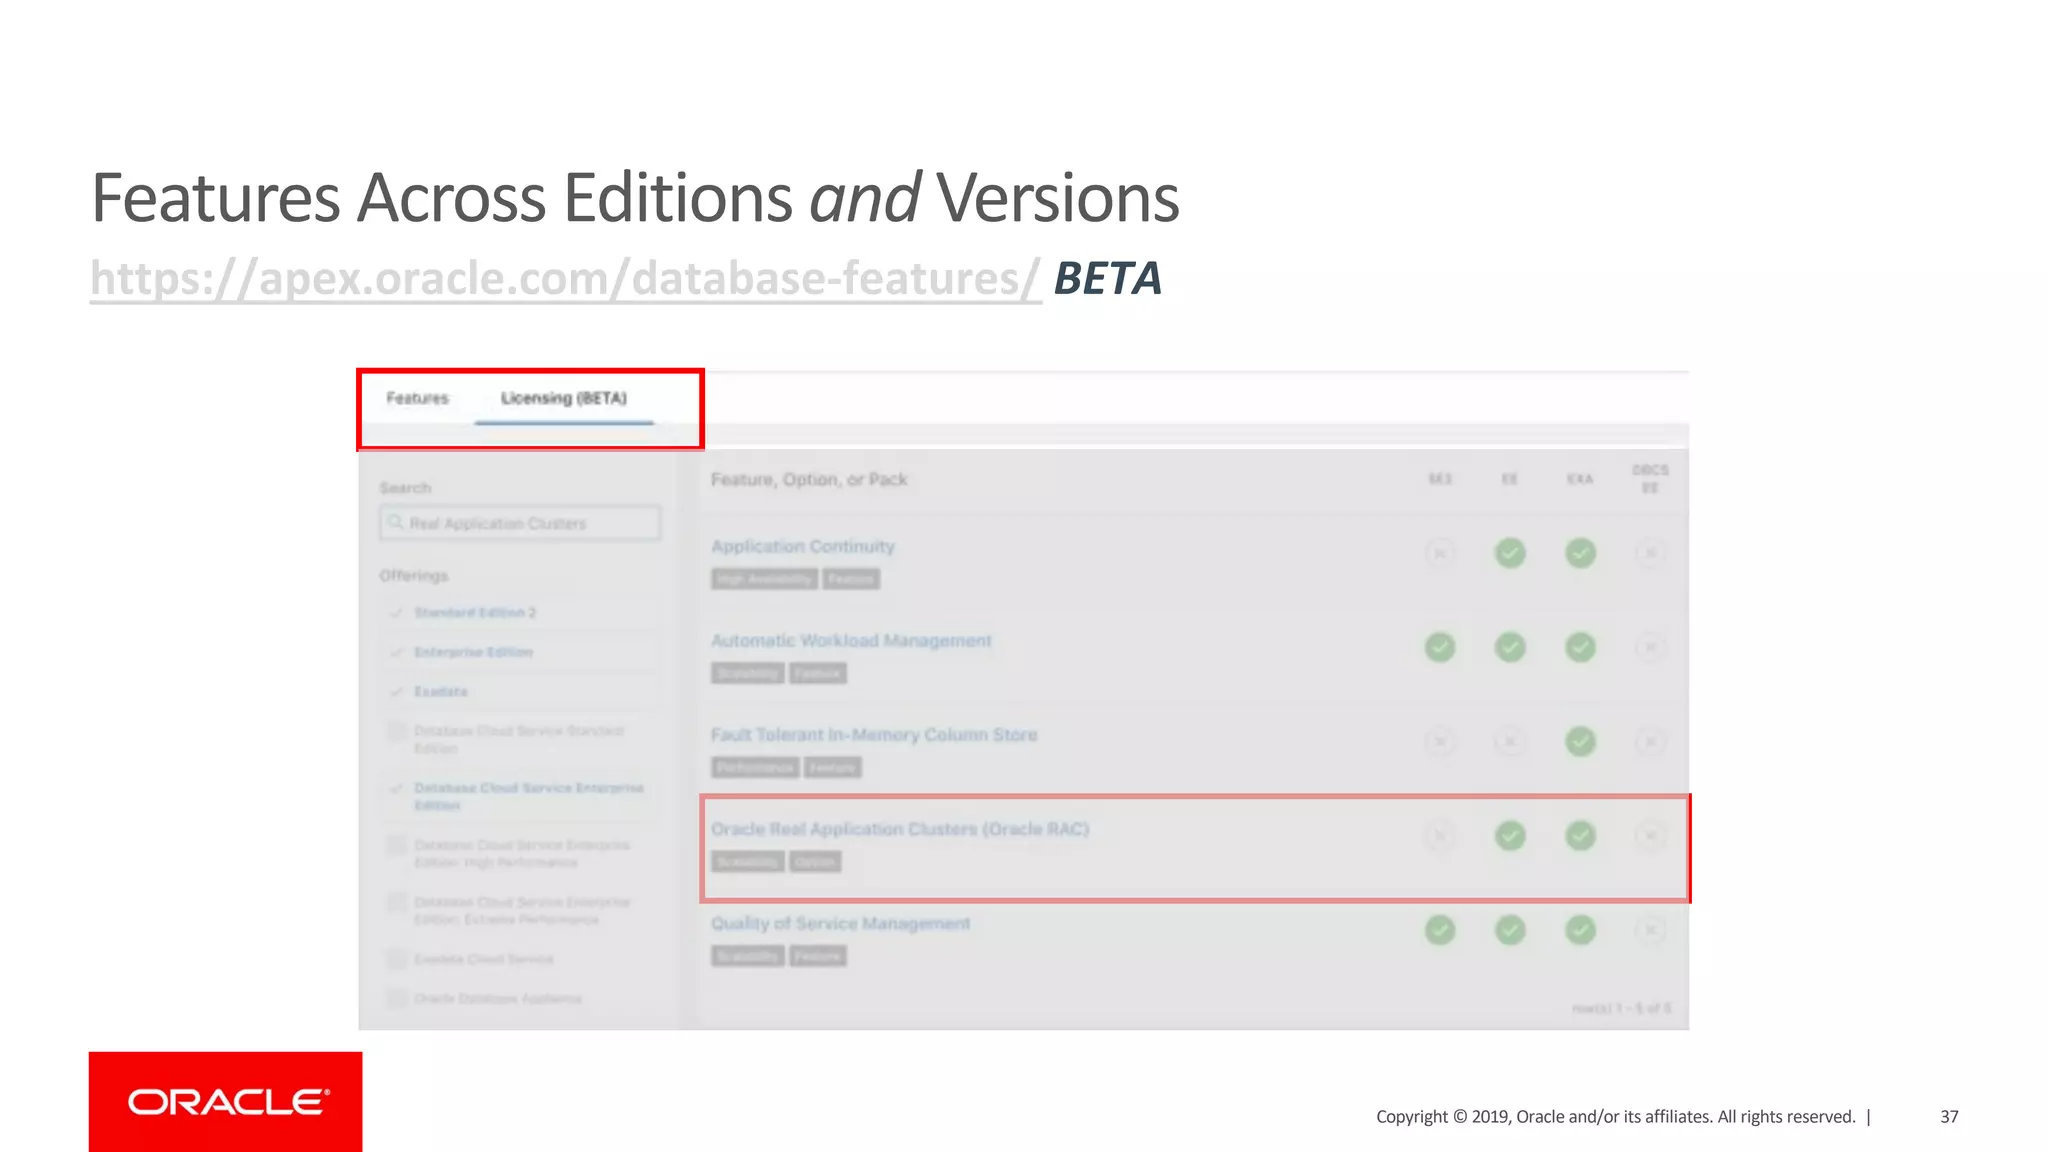
Task: Click the EE checkmark icon for Application Continuity
Action: pos(1510,553)
